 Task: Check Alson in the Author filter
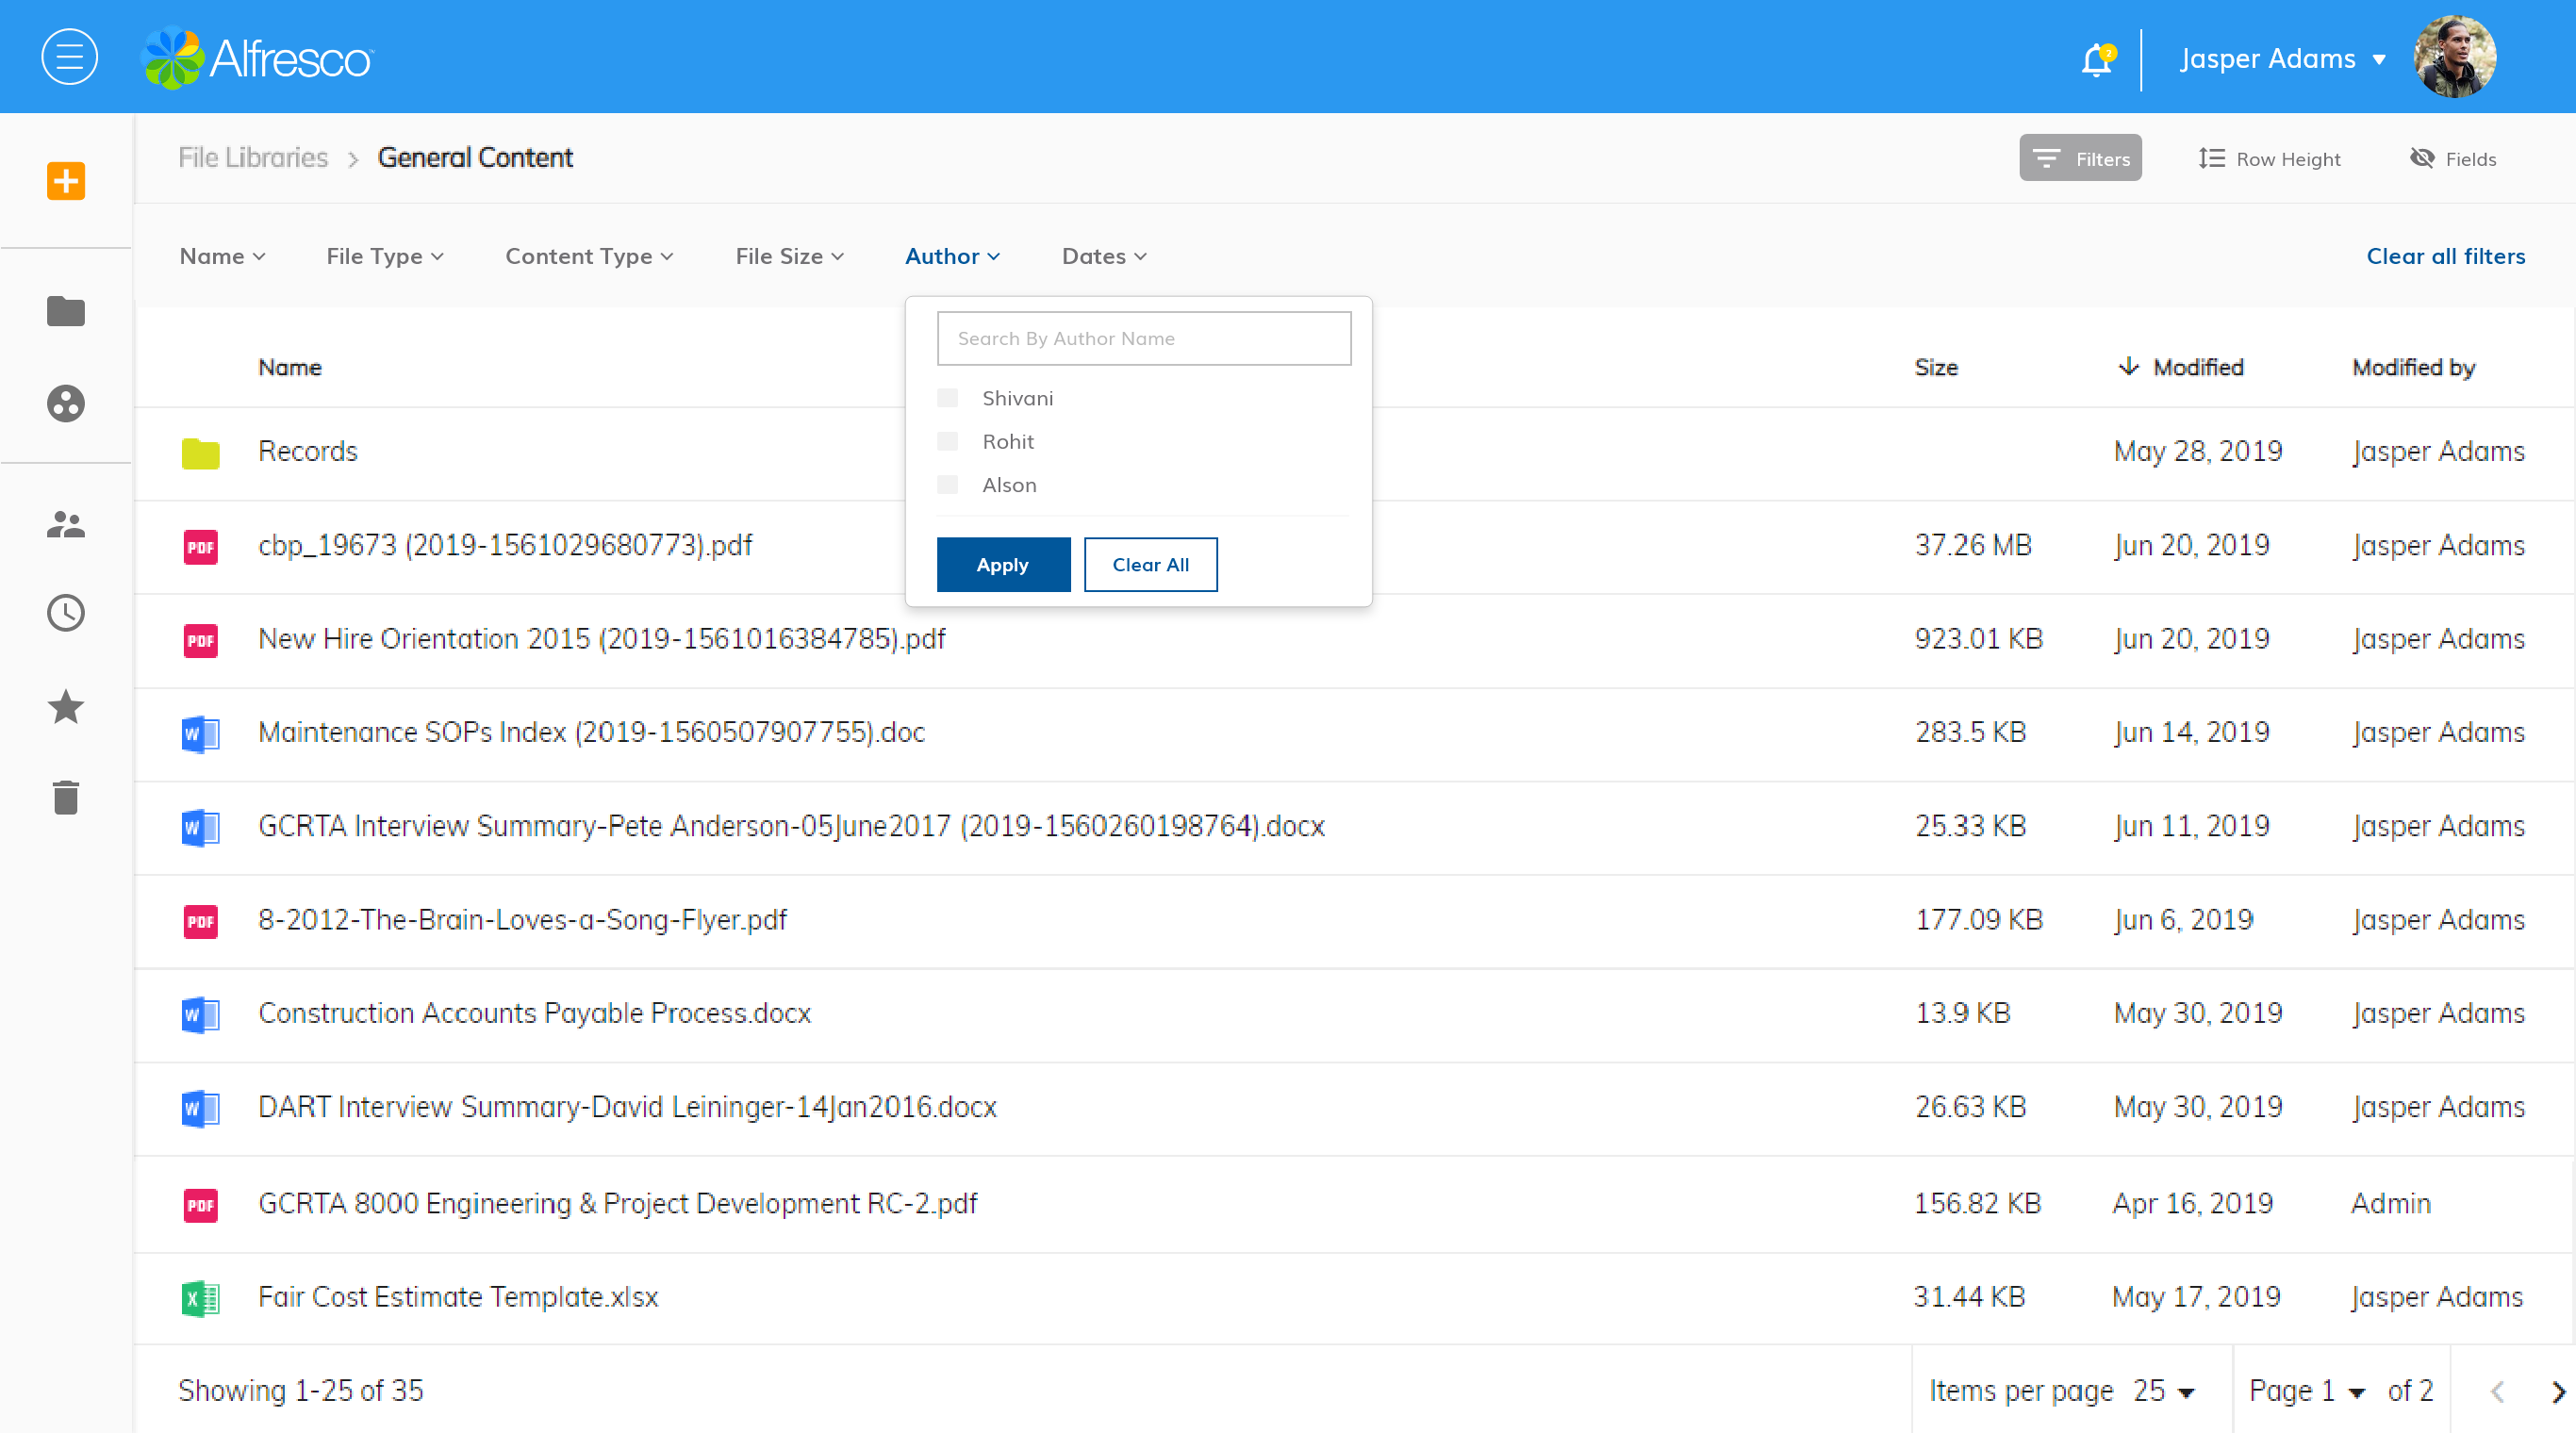tap(946, 484)
